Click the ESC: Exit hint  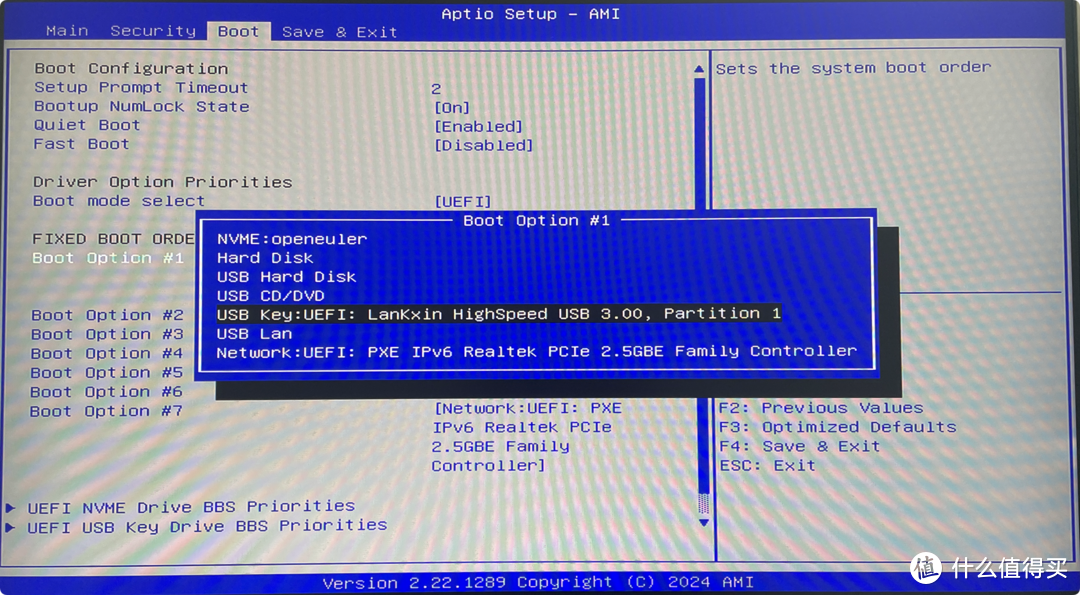pyautogui.click(x=767, y=466)
